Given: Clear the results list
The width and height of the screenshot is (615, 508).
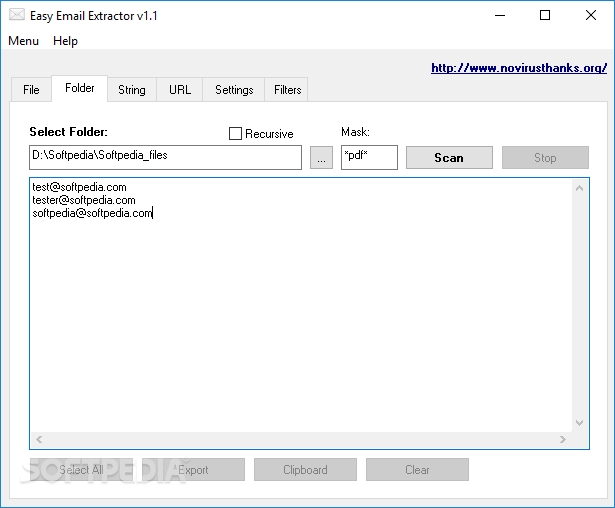Looking at the screenshot, I should (417, 470).
